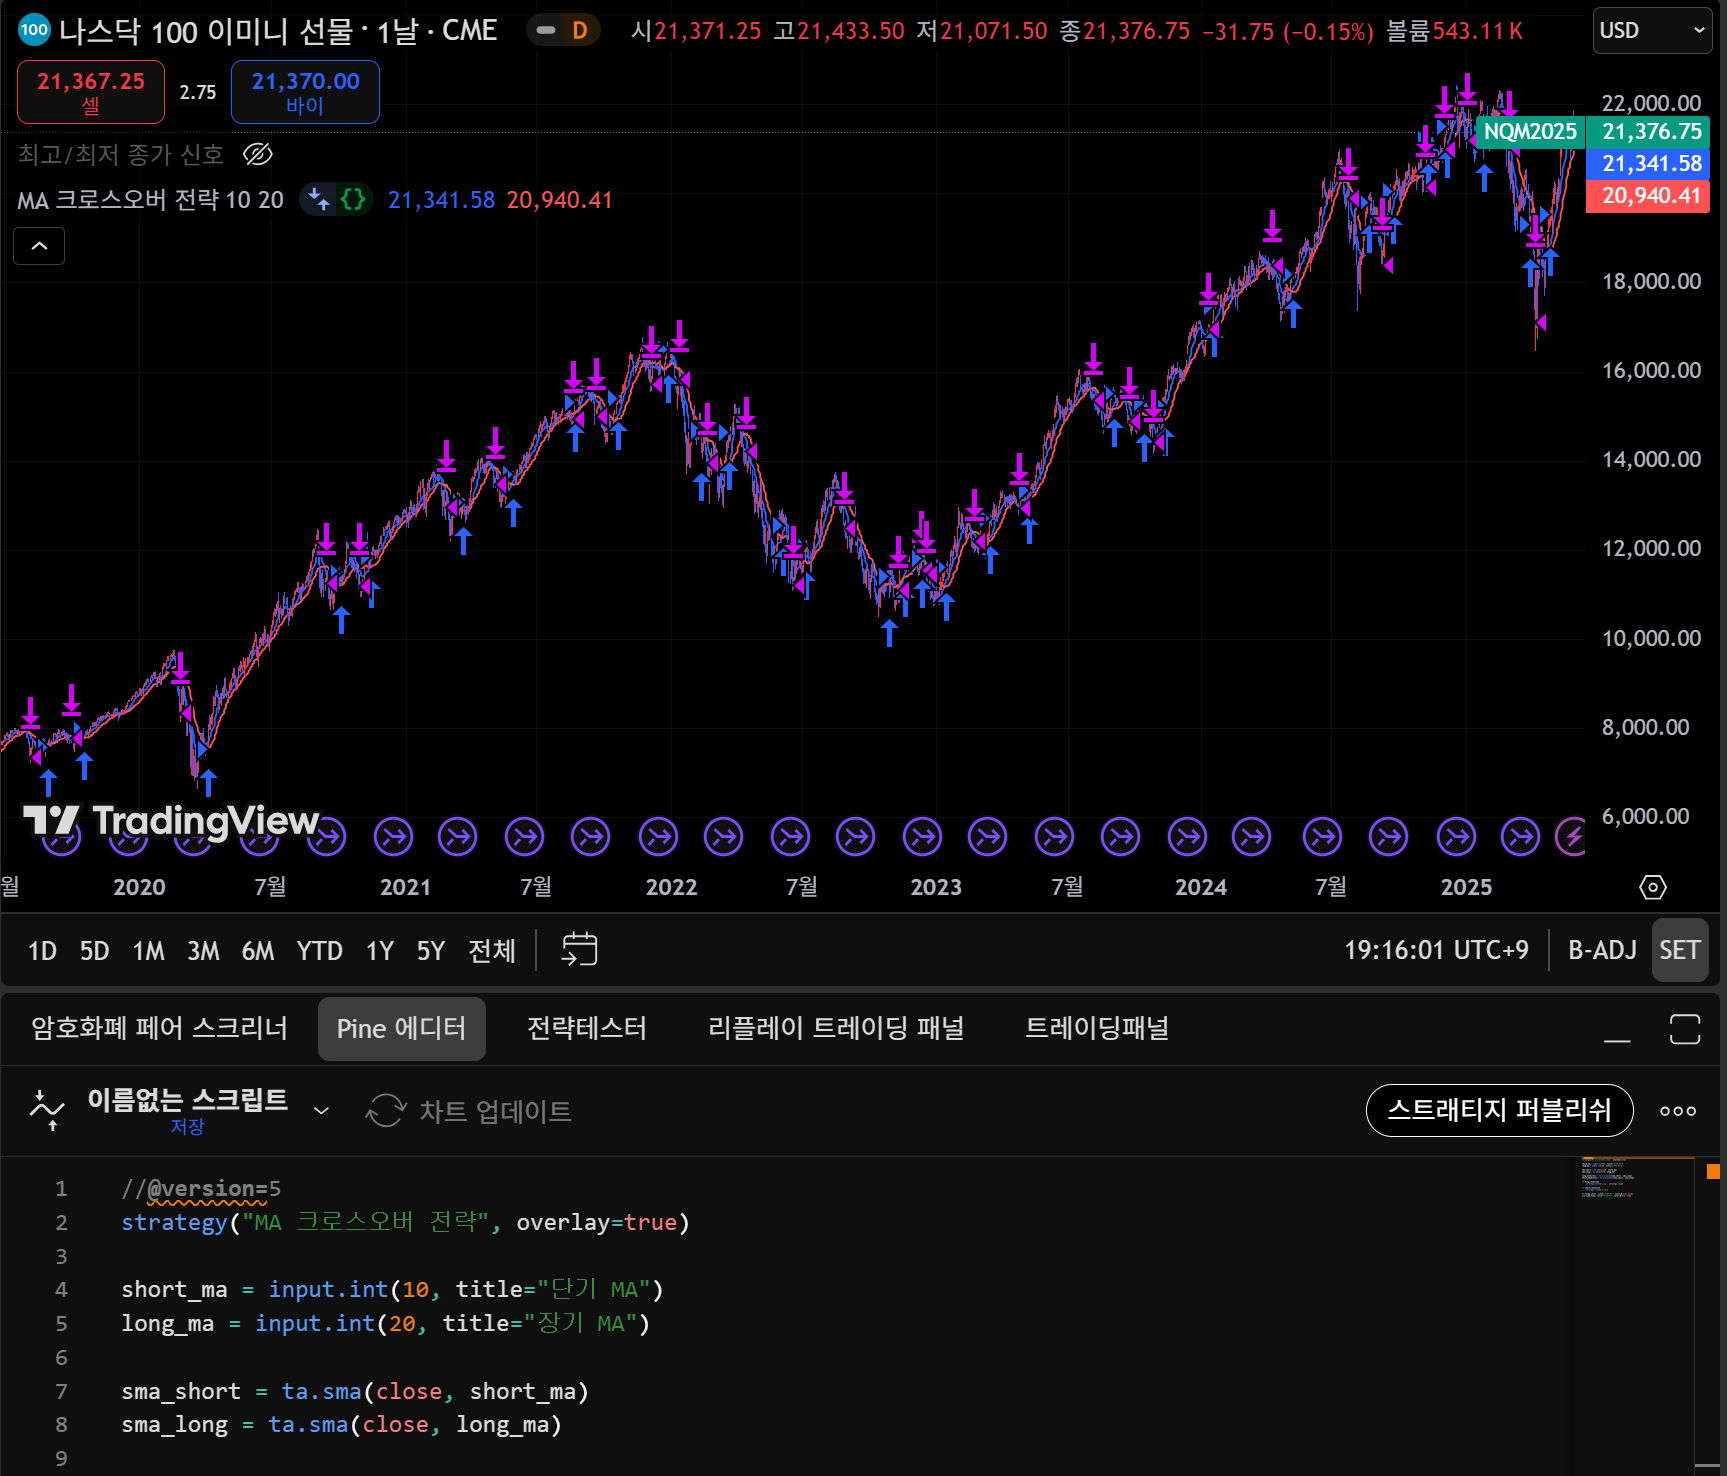Toggle B-ADJ back adjustment

coord(1602,950)
